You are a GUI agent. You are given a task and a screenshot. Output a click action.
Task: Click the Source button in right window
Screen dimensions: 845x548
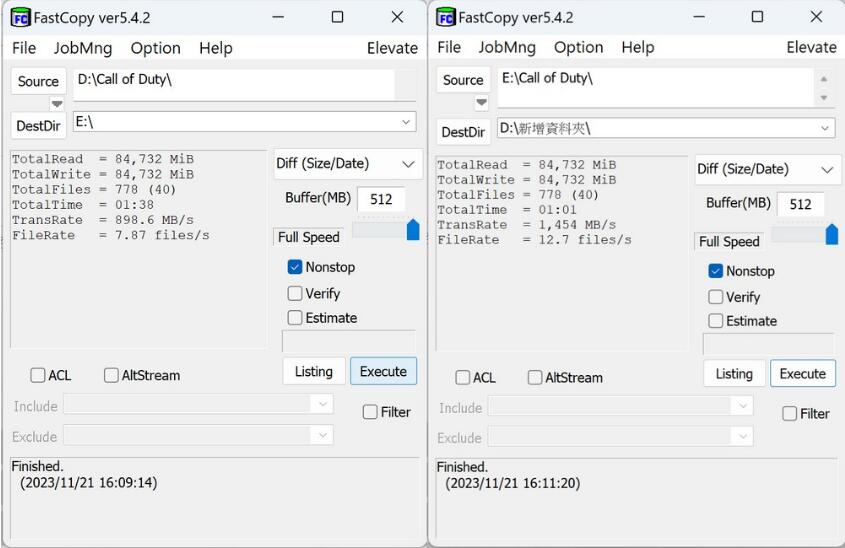[463, 80]
